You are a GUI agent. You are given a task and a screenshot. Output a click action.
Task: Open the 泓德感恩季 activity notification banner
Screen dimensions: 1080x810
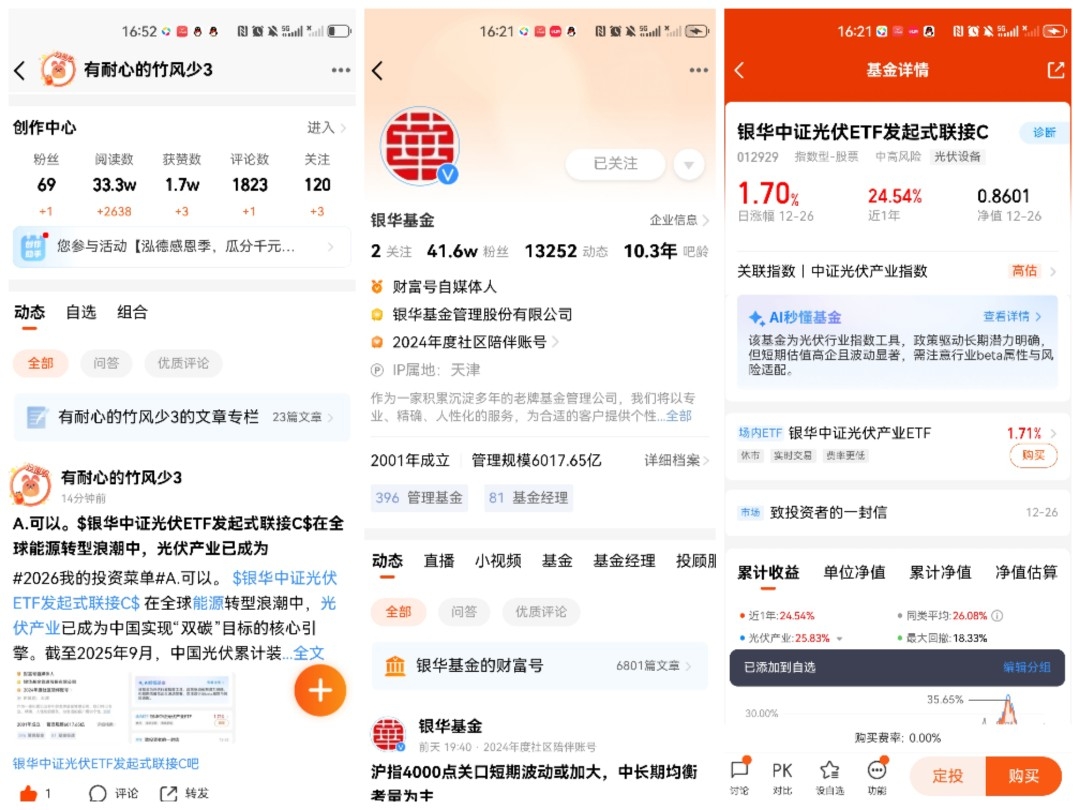[181, 247]
